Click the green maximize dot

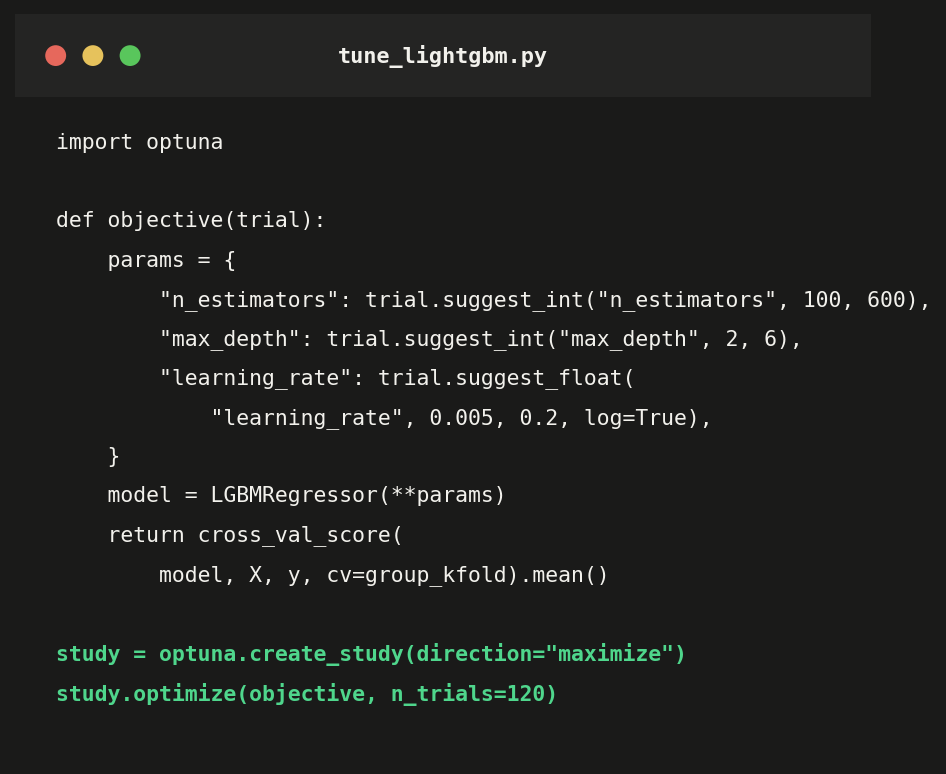(x=130, y=56)
